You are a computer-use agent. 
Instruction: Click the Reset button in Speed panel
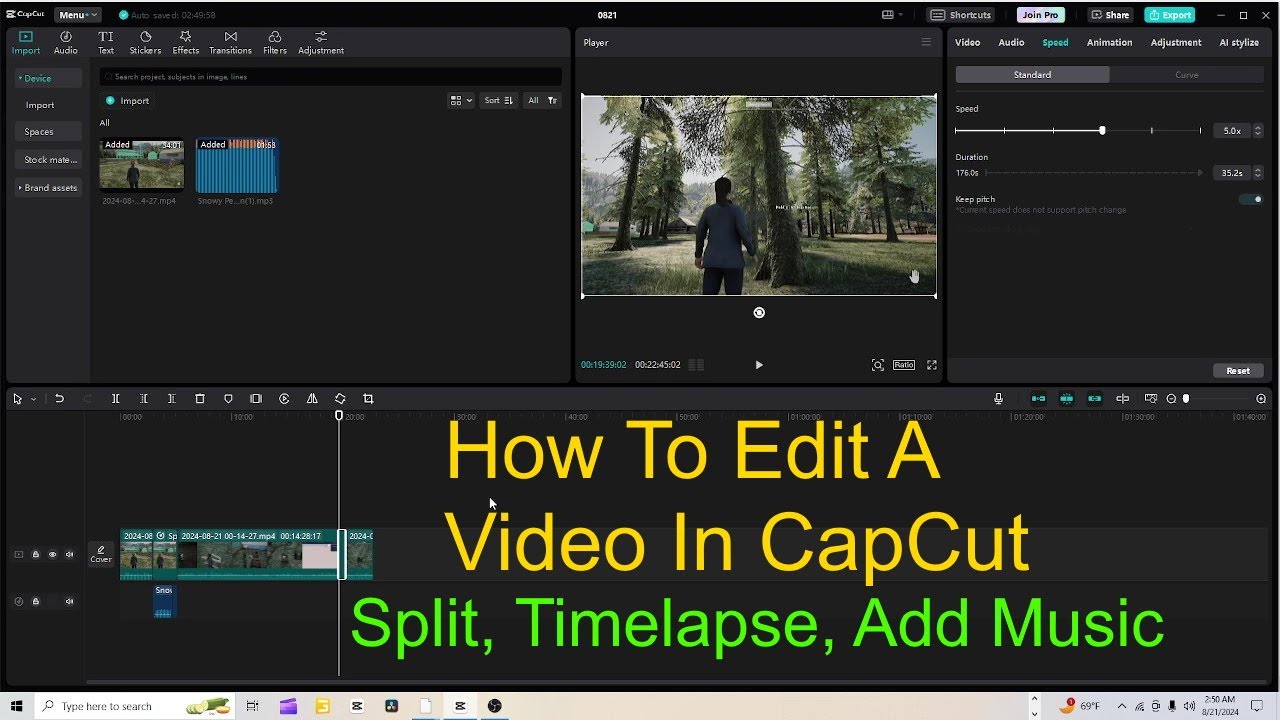tap(1238, 370)
